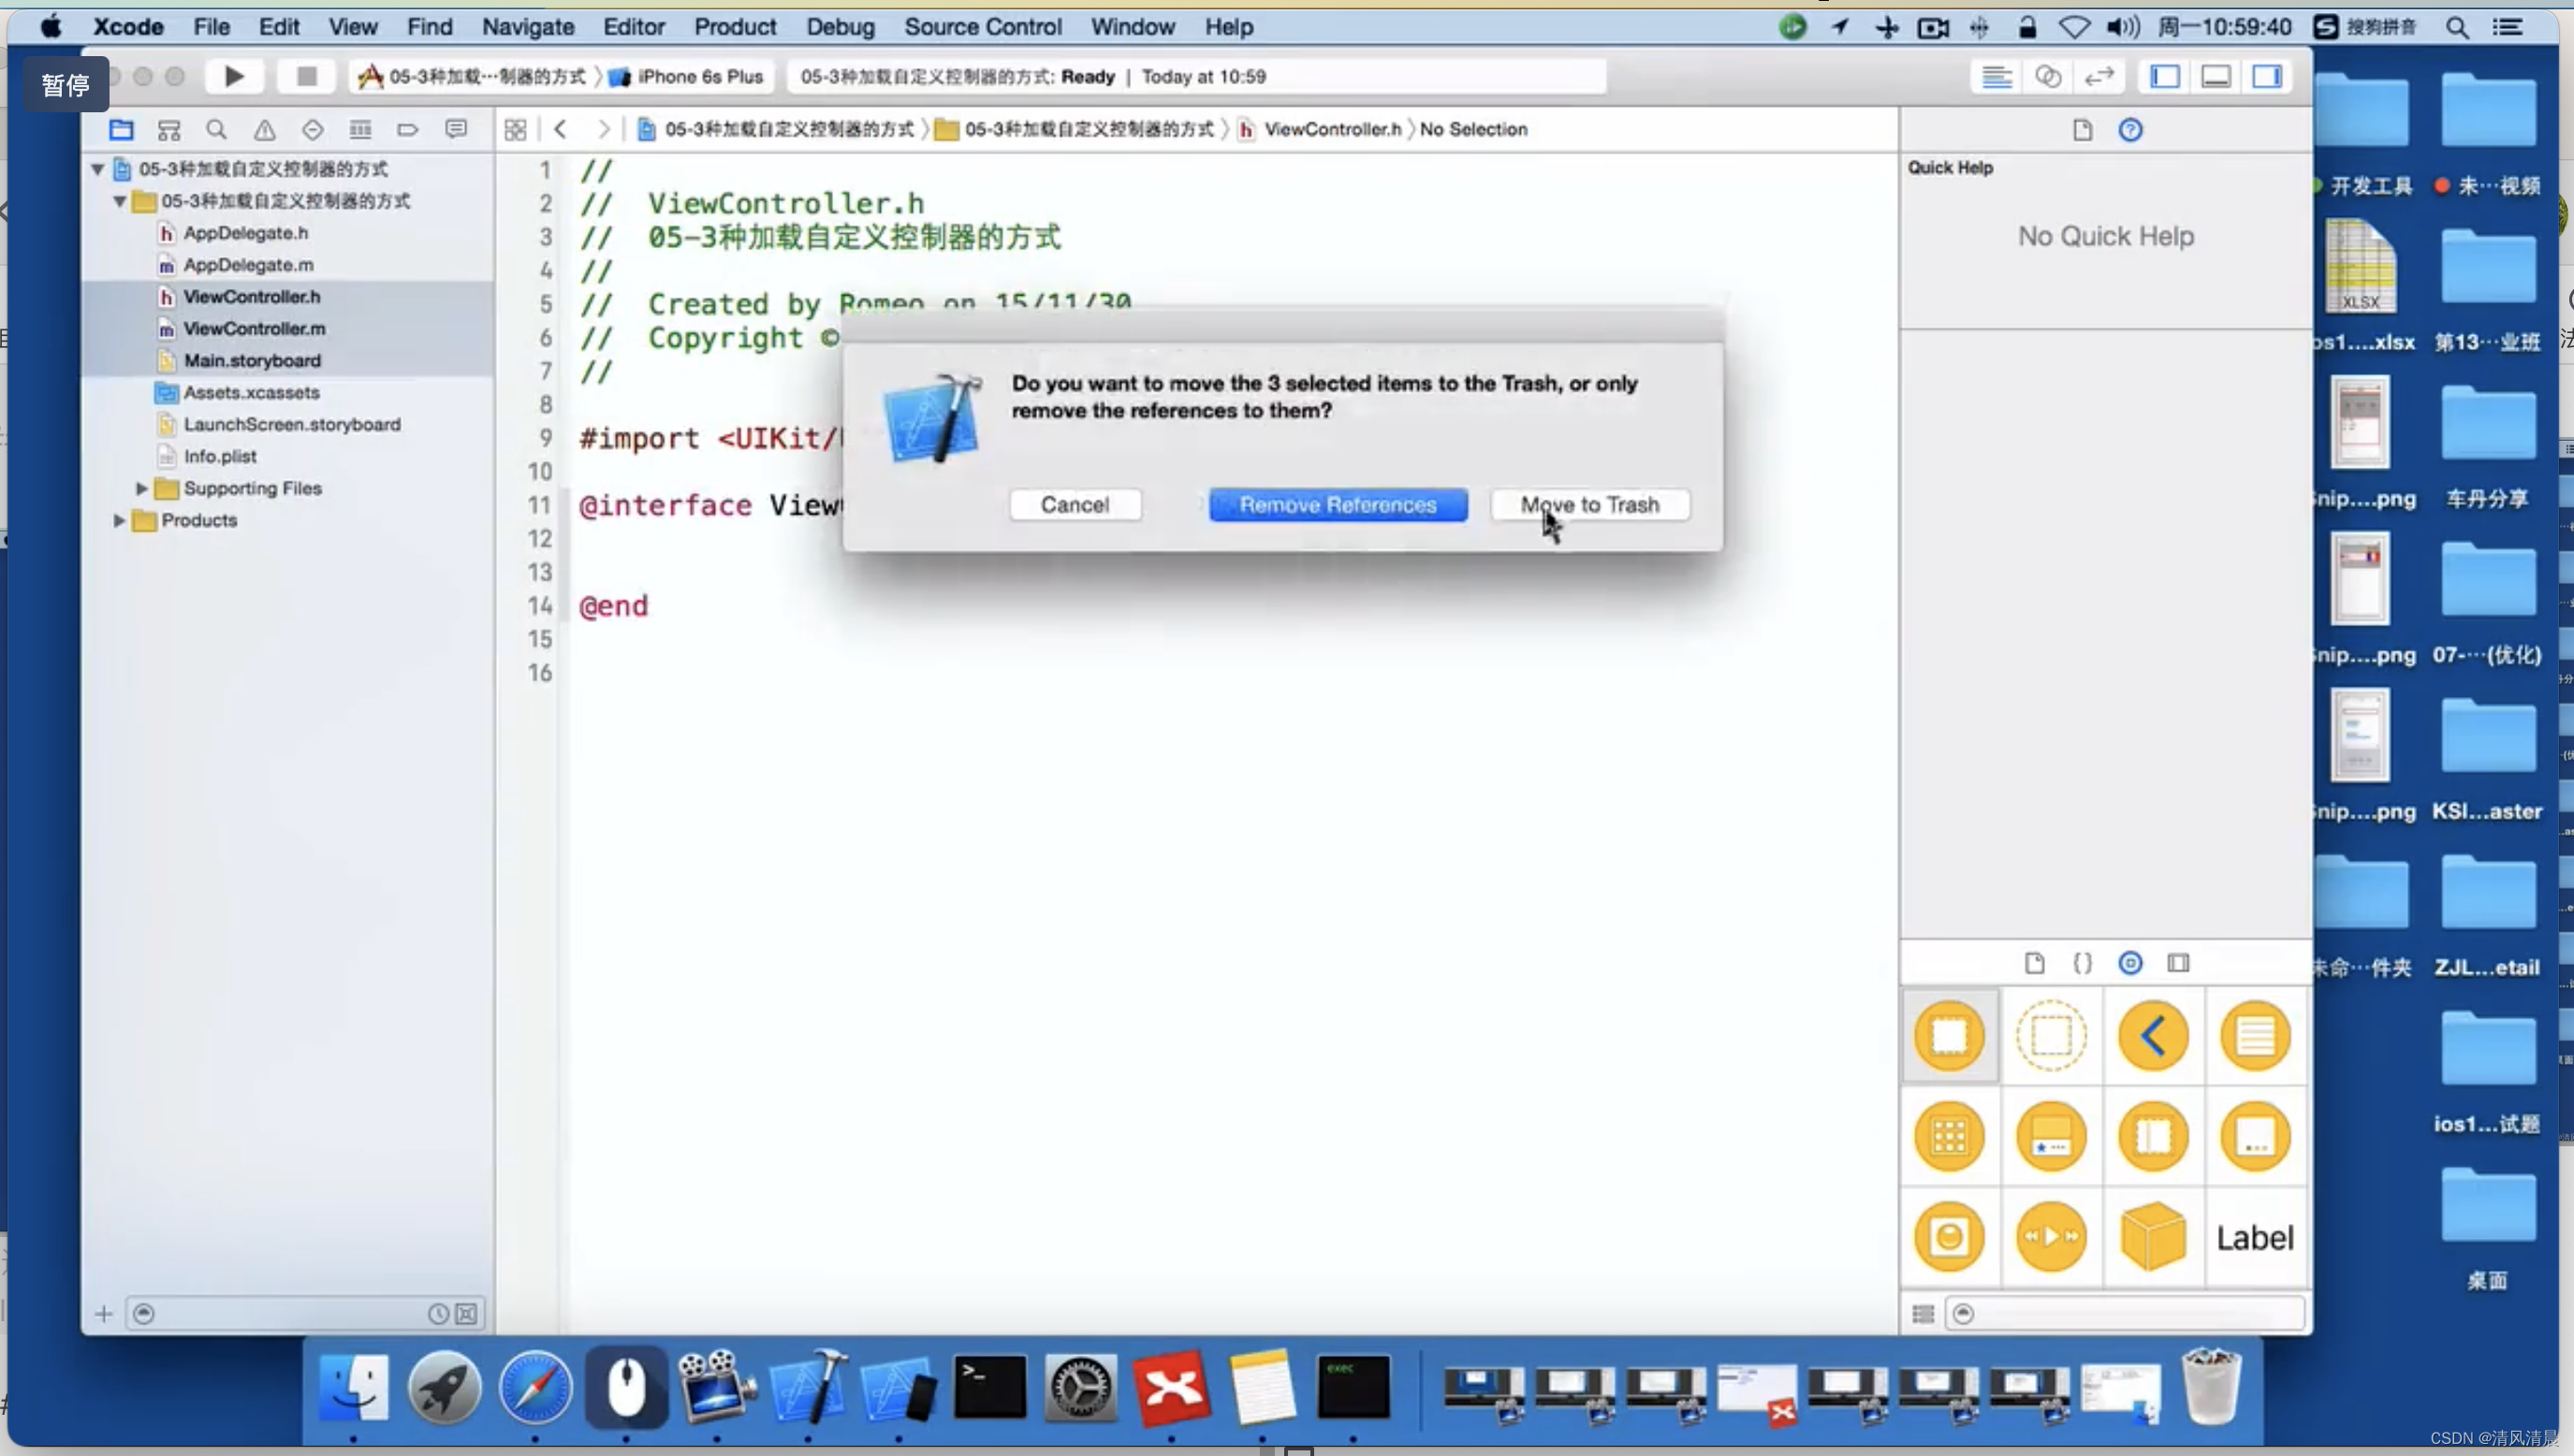Image resolution: width=2574 pixels, height=1456 pixels.
Task: Click the Assistant Editor toggle icon
Action: click(x=2047, y=74)
